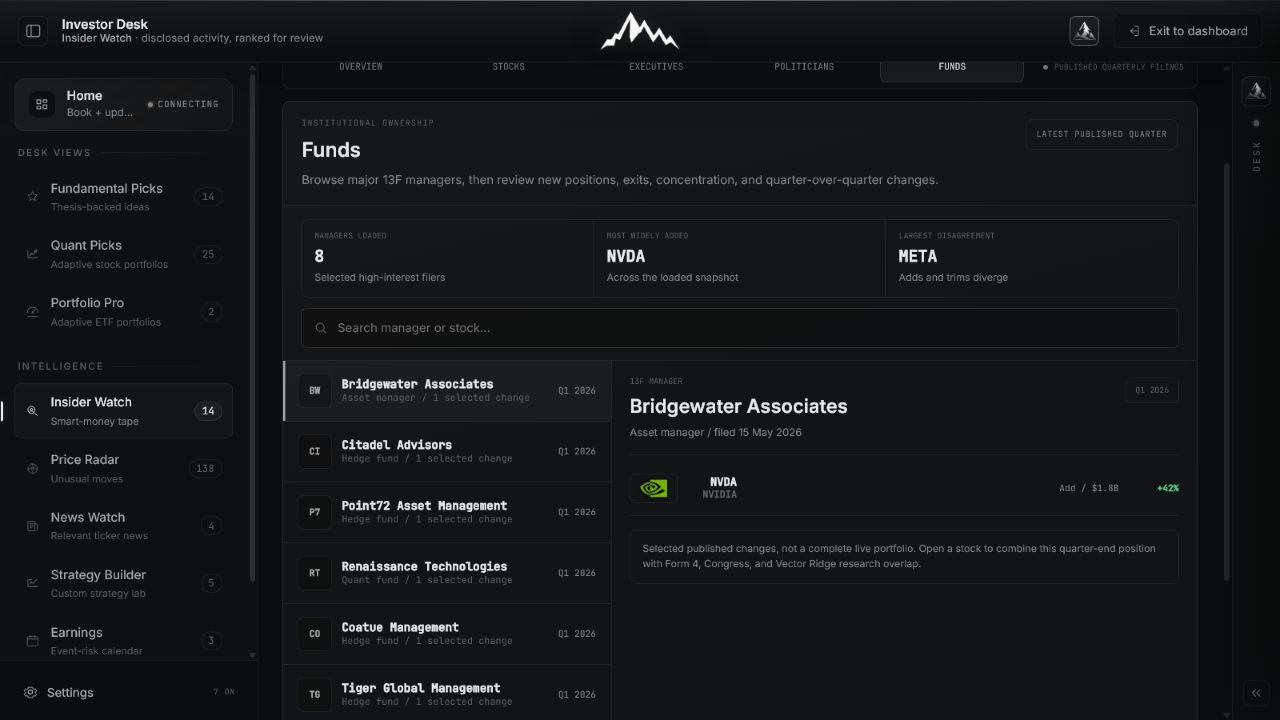The image size is (1280, 720).
Task: Open the profile avatar beside Exit to dashboard
Action: tap(1084, 31)
